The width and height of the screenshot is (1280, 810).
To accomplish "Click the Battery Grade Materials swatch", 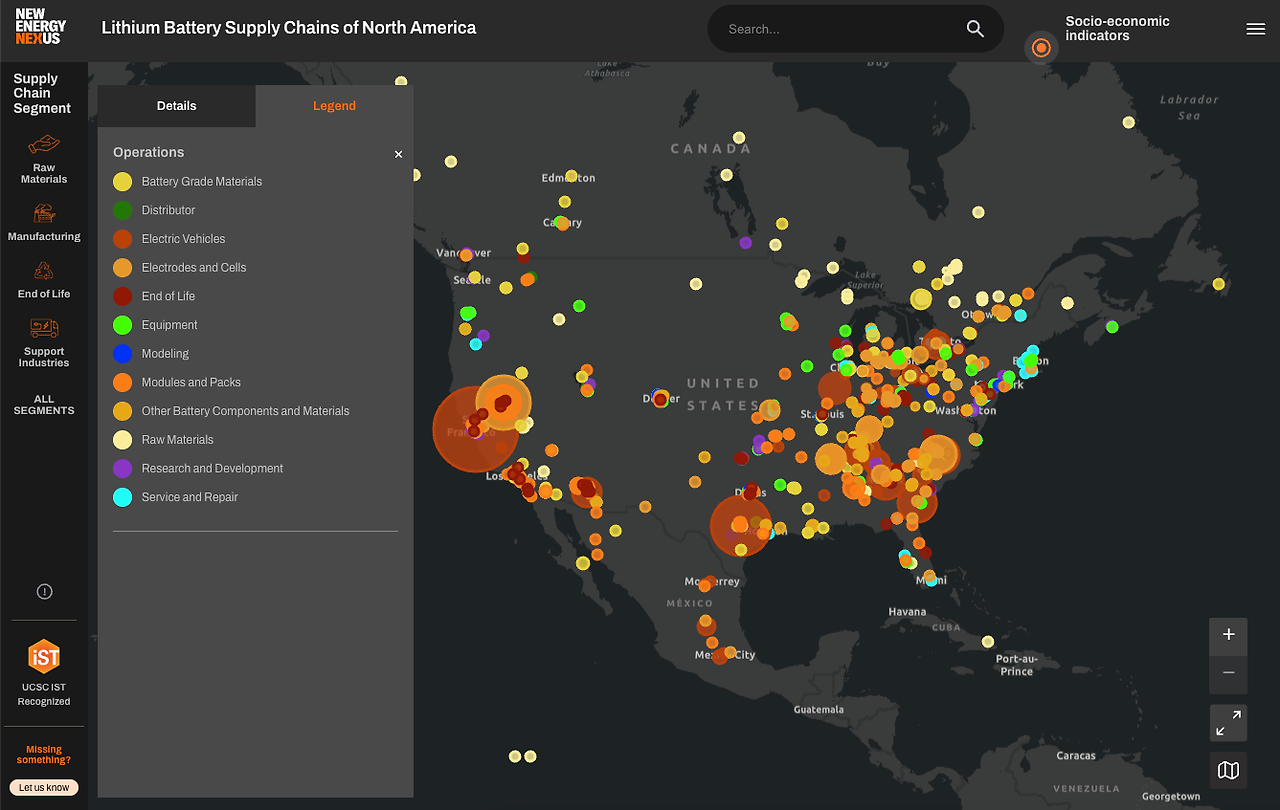I will point(122,182).
